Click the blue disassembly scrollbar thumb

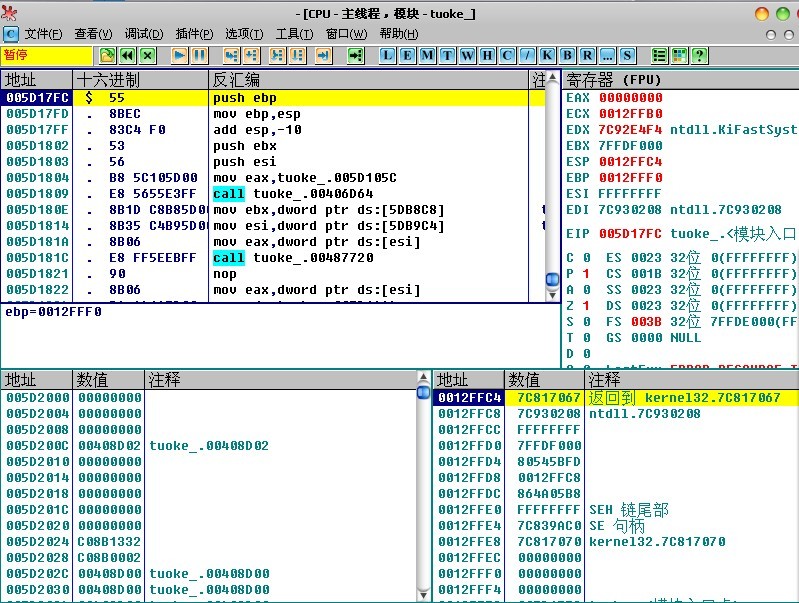pyautogui.click(x=552, y=279)
